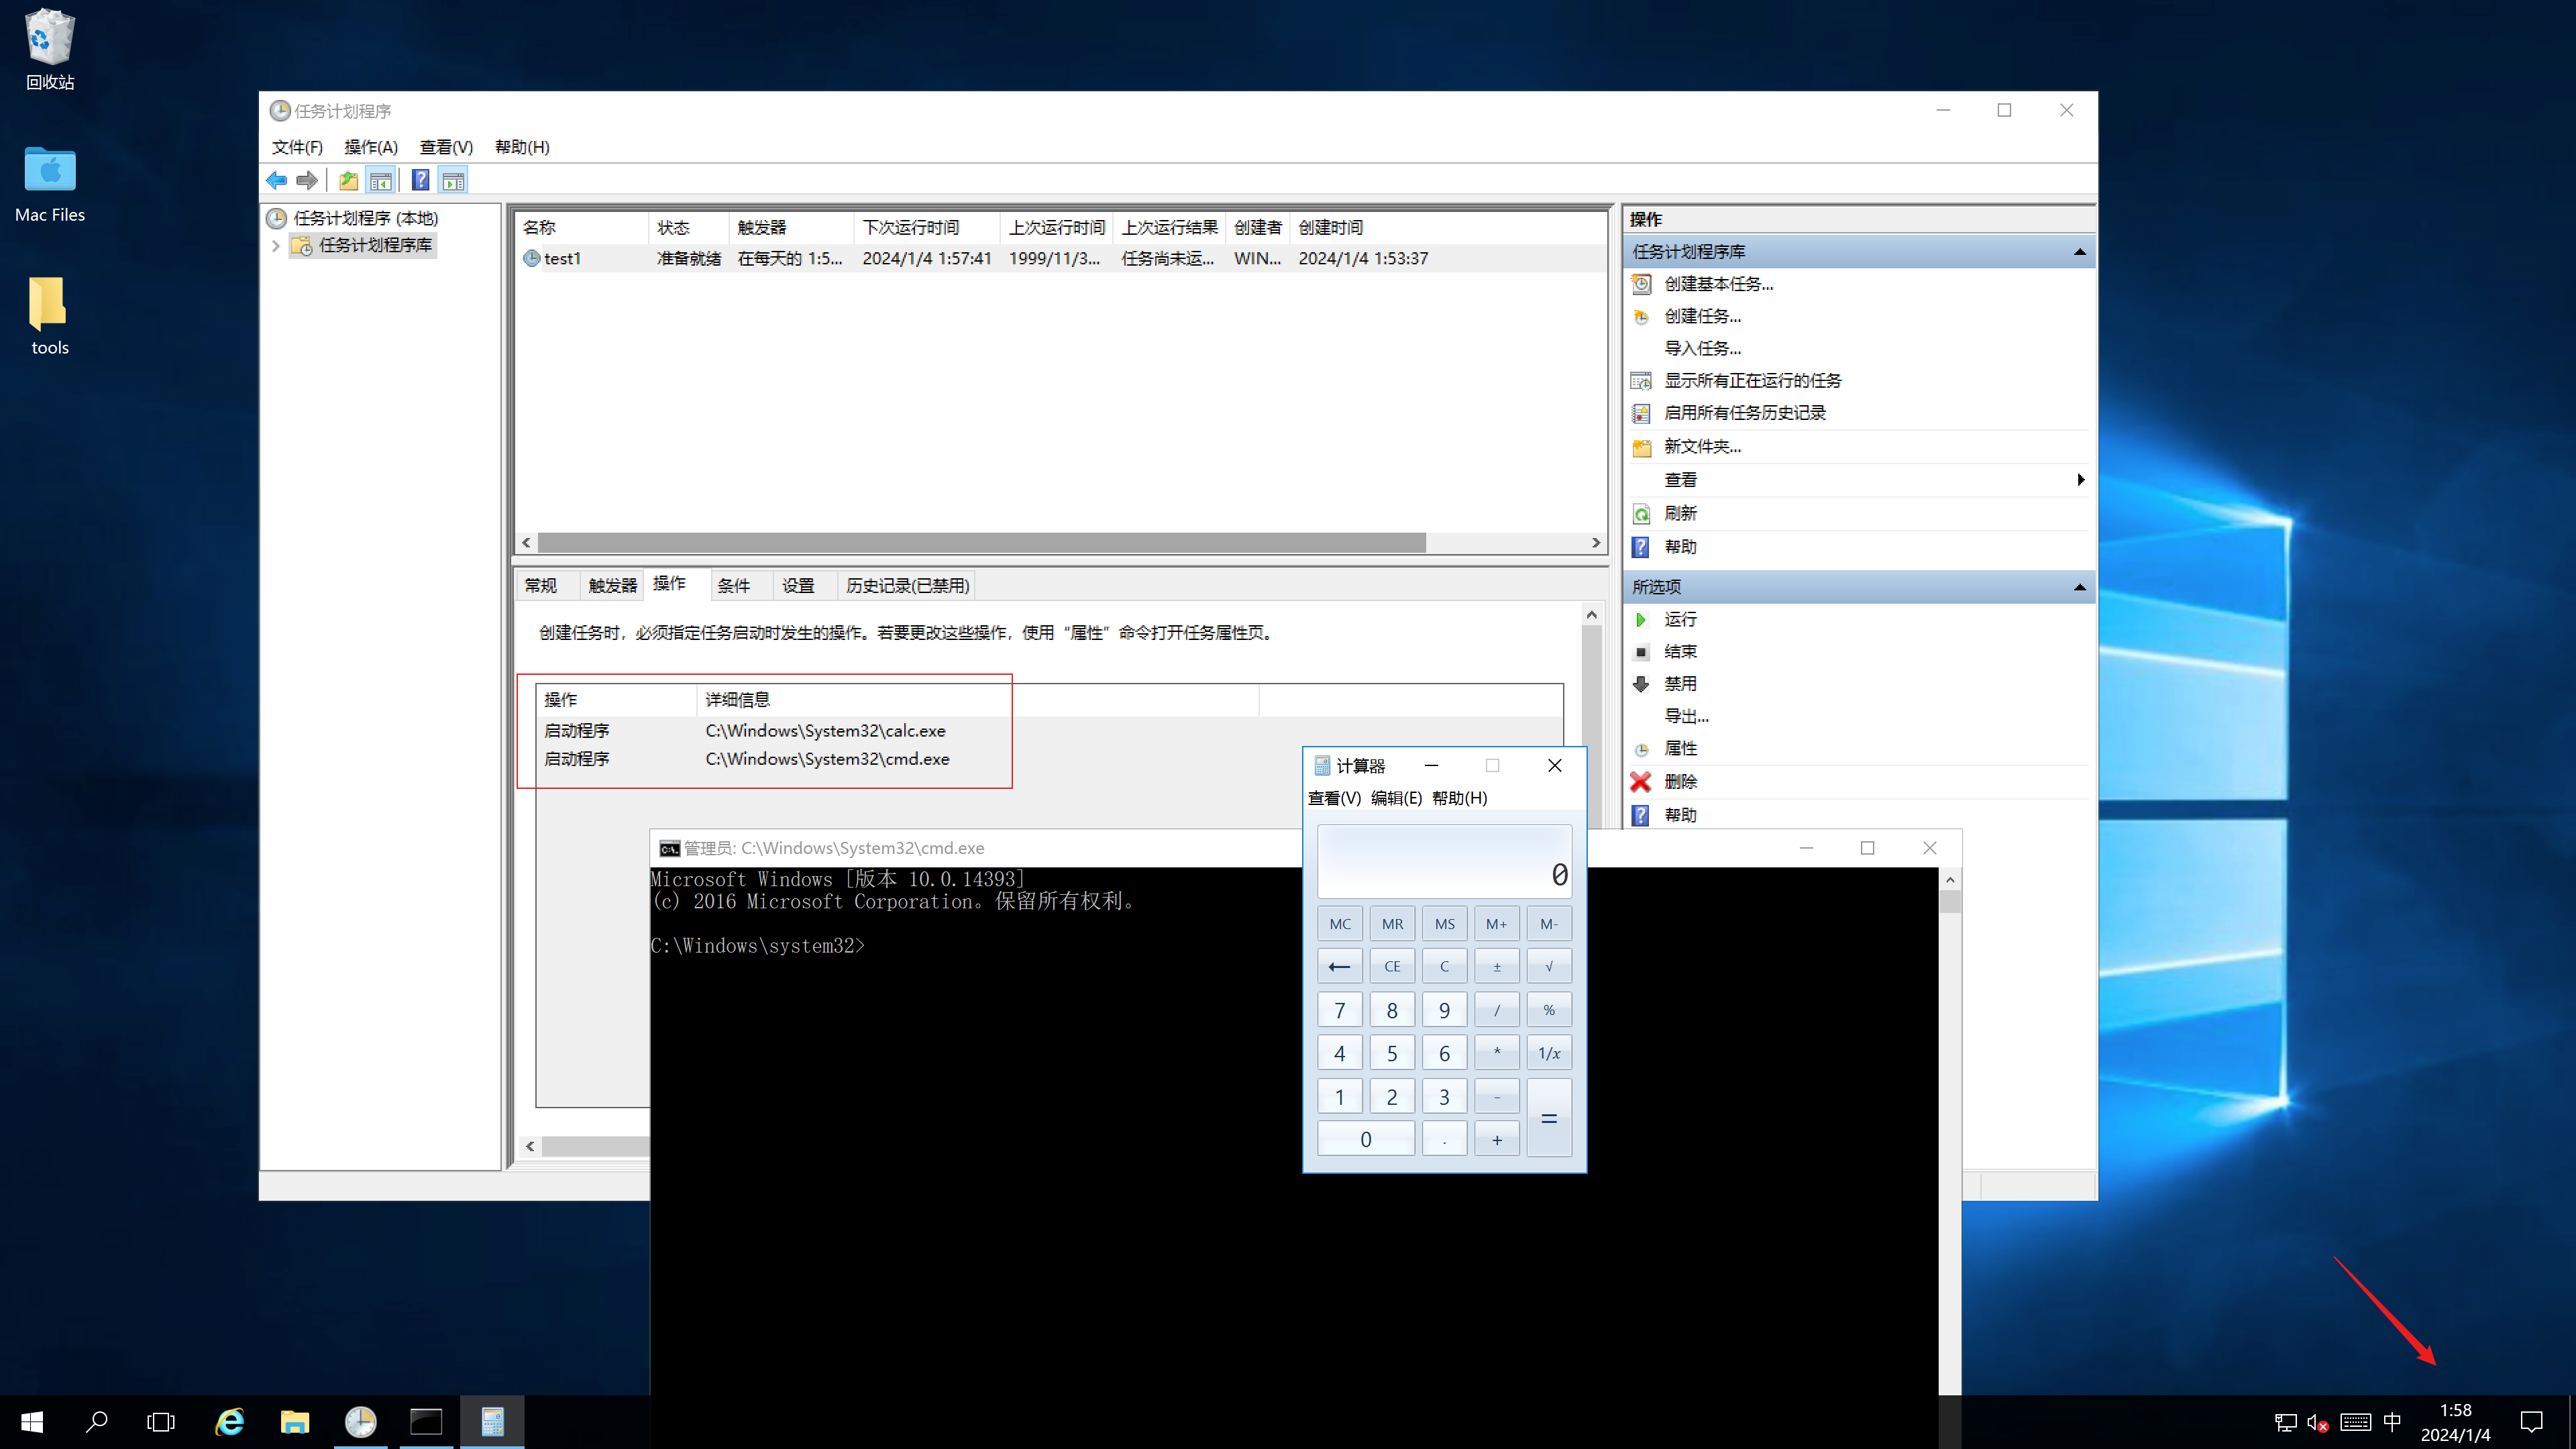Select the test1 task row

tap(1060, 258)
